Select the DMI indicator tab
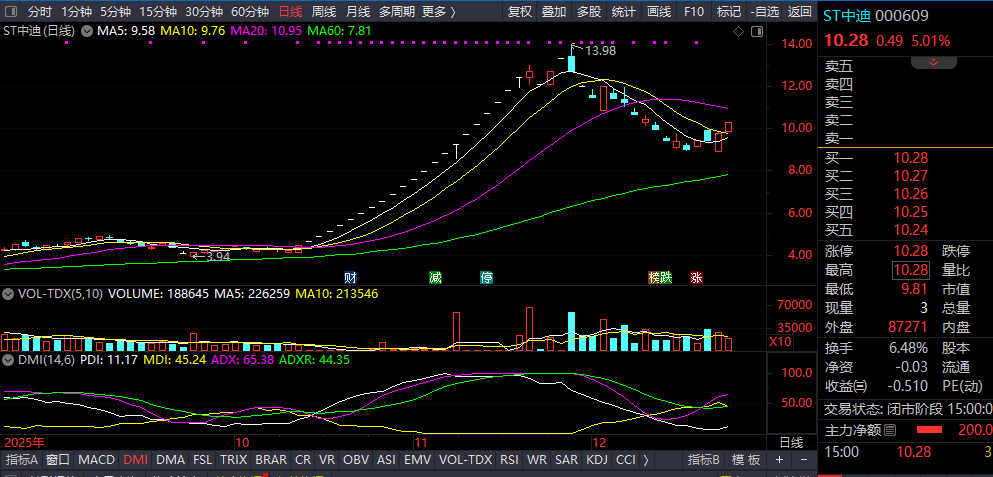The height and width of the screenshot is (477, 993). (x=135, y=459)
